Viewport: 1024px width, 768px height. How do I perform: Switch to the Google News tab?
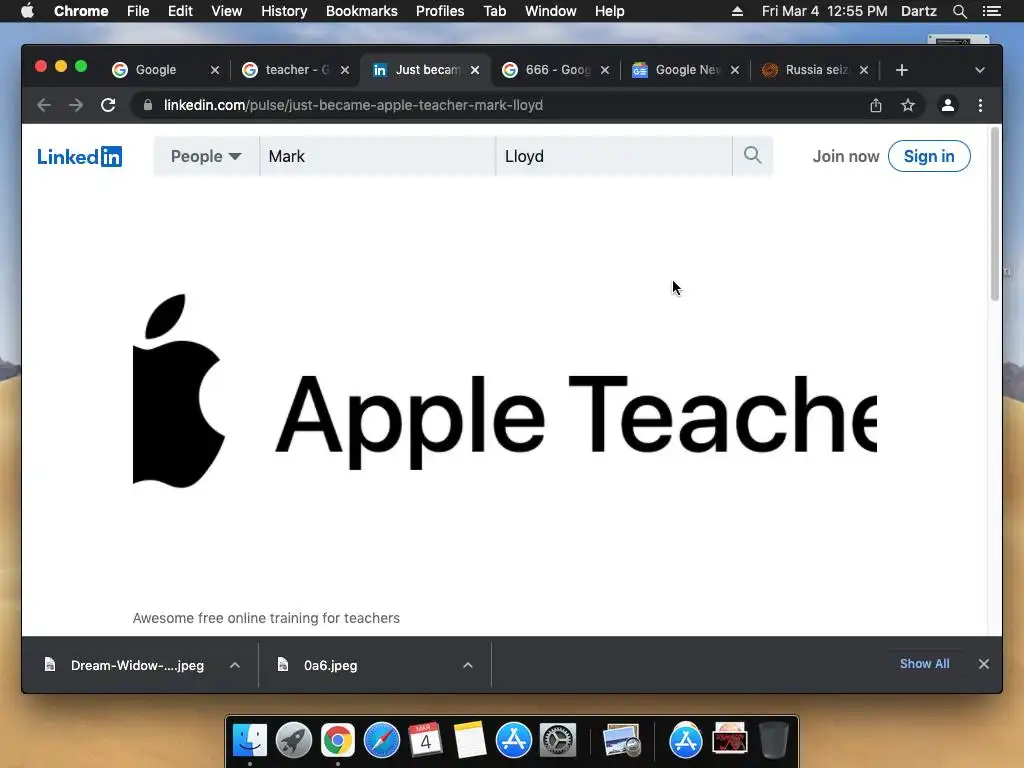tap(685, 70)
